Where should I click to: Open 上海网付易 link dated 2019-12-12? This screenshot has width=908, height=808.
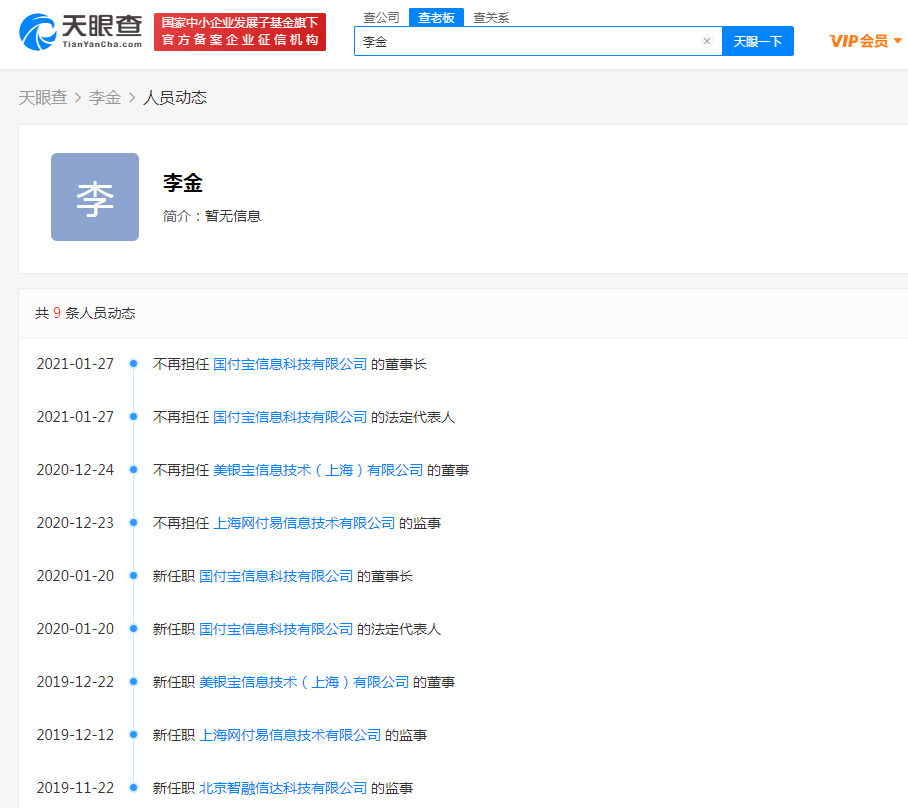290,735
